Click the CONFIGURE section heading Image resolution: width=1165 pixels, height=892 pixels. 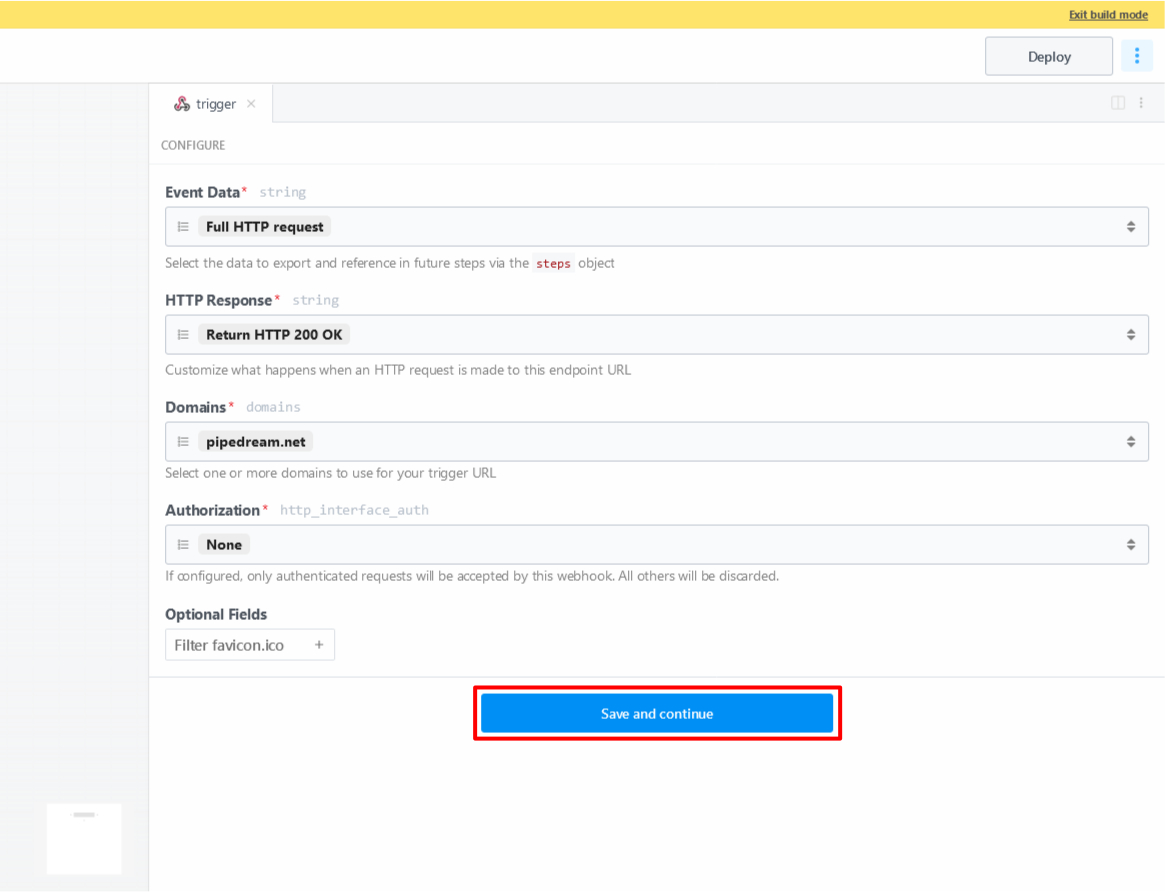click(x=193, y=145)
